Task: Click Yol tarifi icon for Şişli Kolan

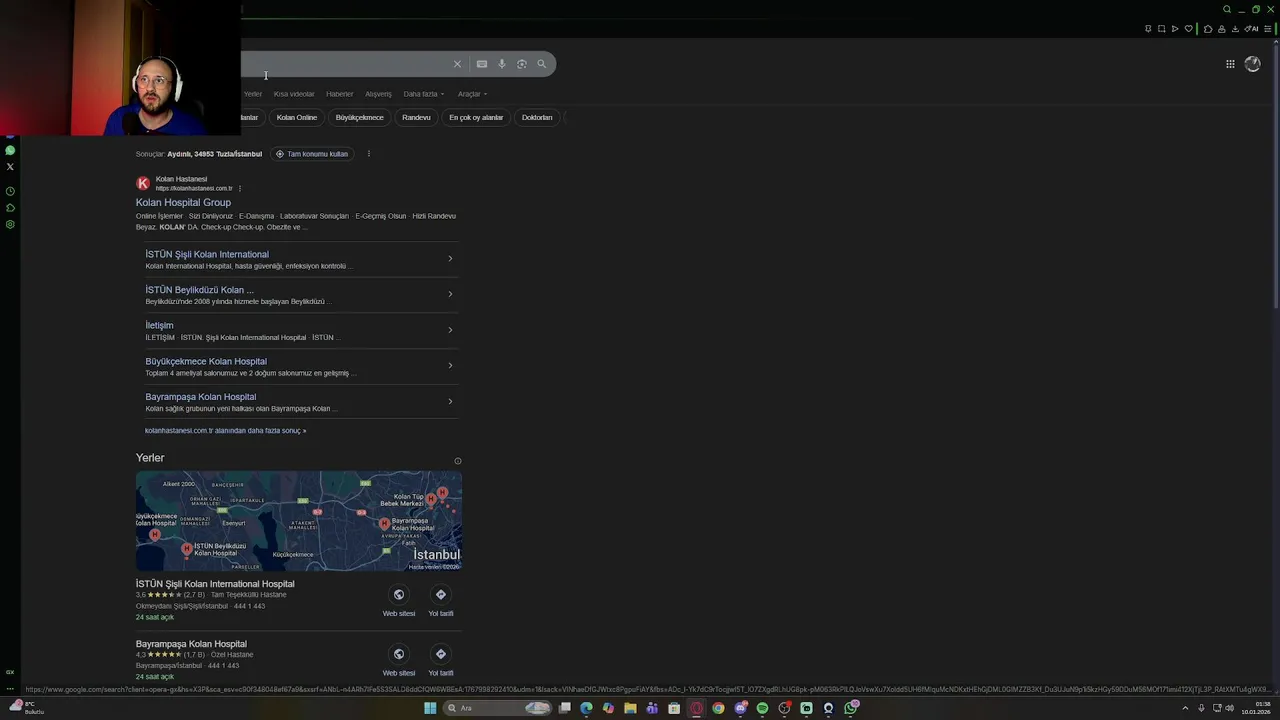Action: (441, 595)
